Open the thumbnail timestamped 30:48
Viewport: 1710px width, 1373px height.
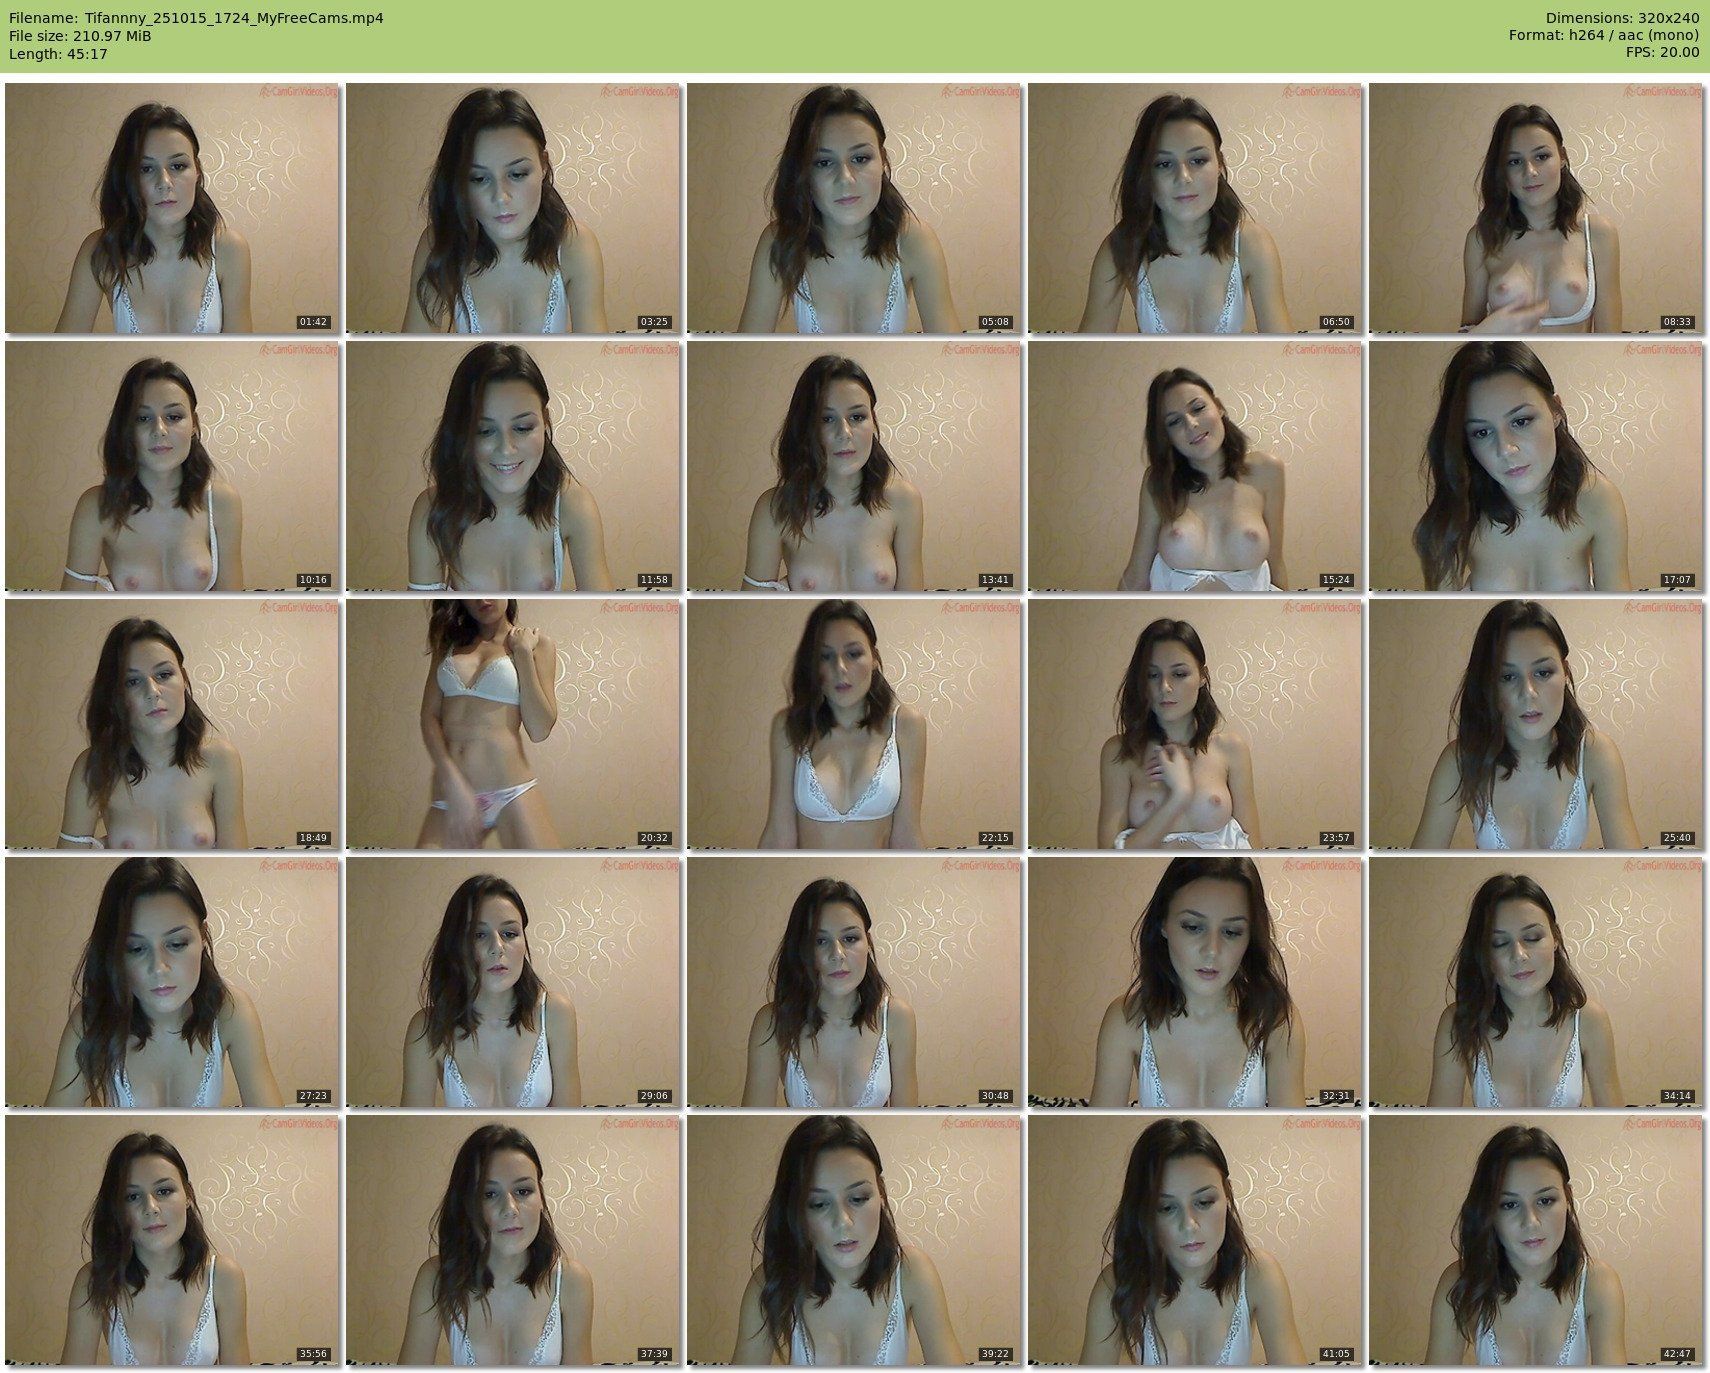pyautogui.click(x=854, y=982)
